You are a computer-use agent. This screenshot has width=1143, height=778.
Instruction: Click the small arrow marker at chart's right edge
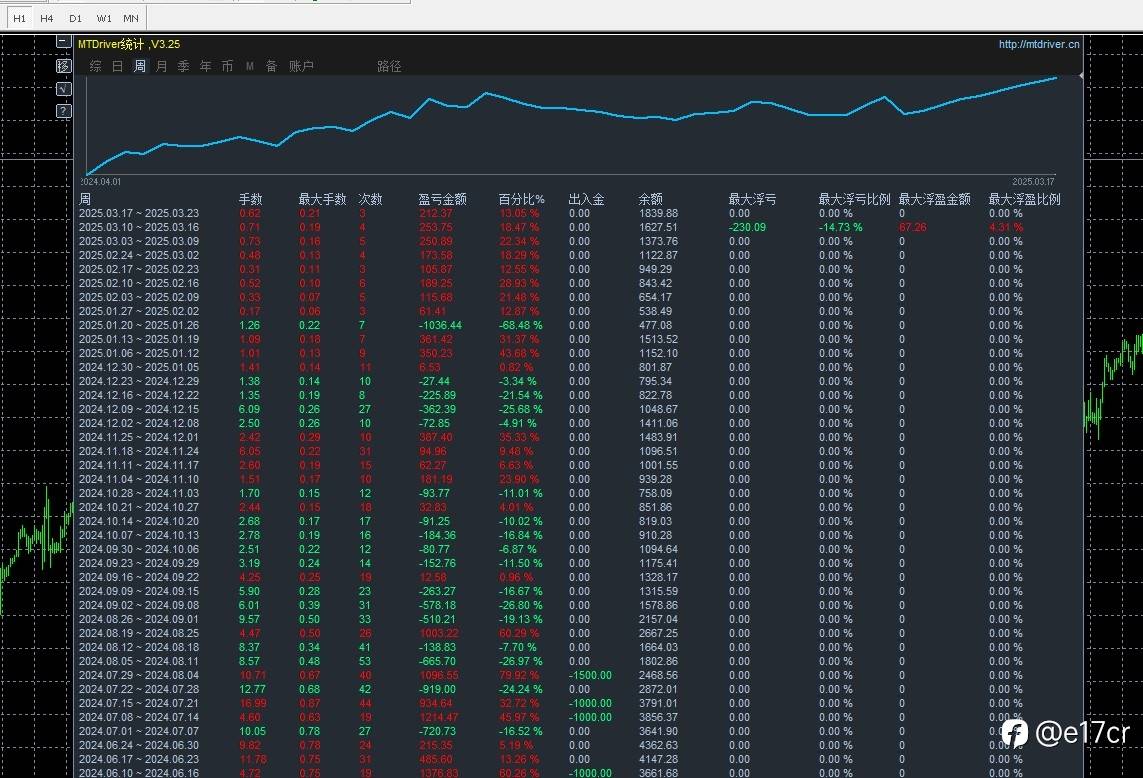point(1080,76)
